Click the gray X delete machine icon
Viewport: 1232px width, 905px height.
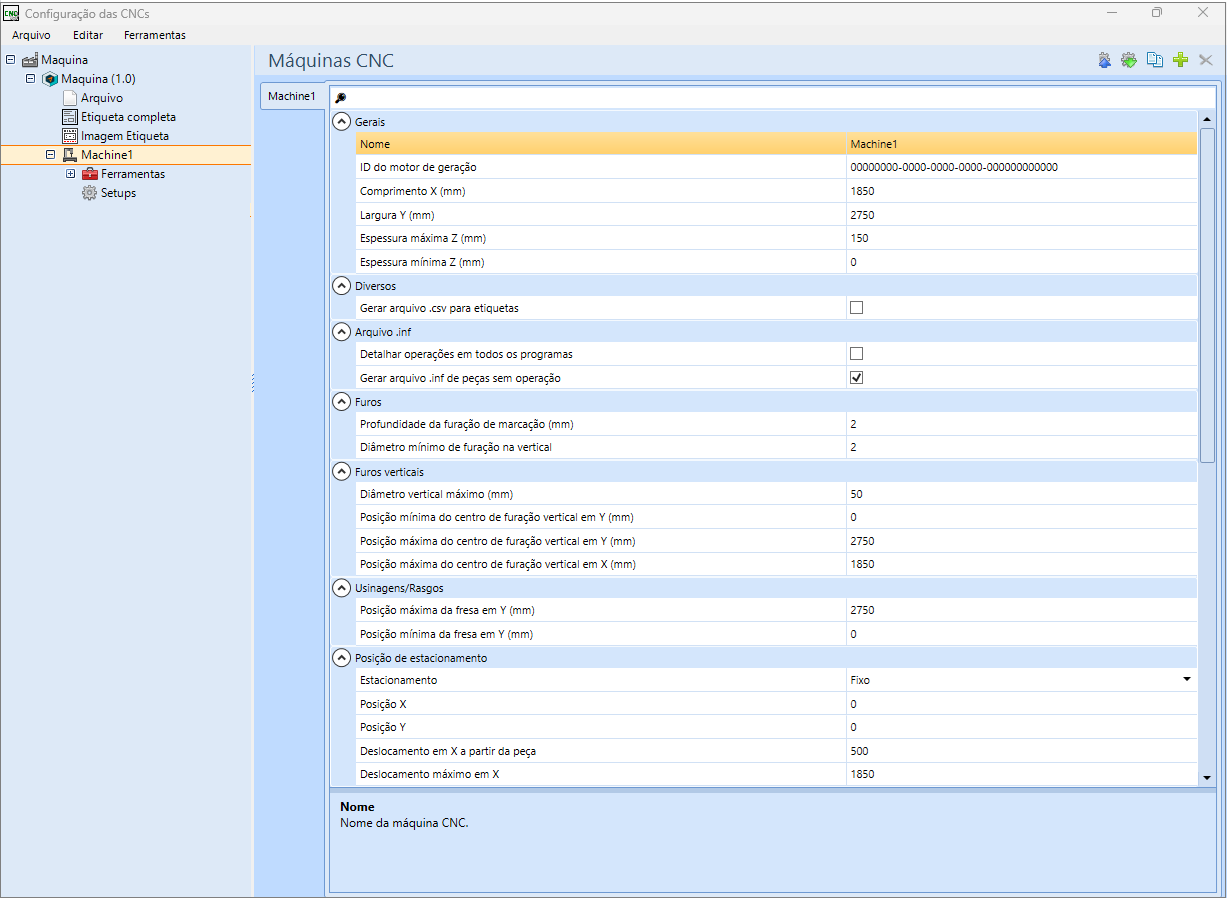1205,60
